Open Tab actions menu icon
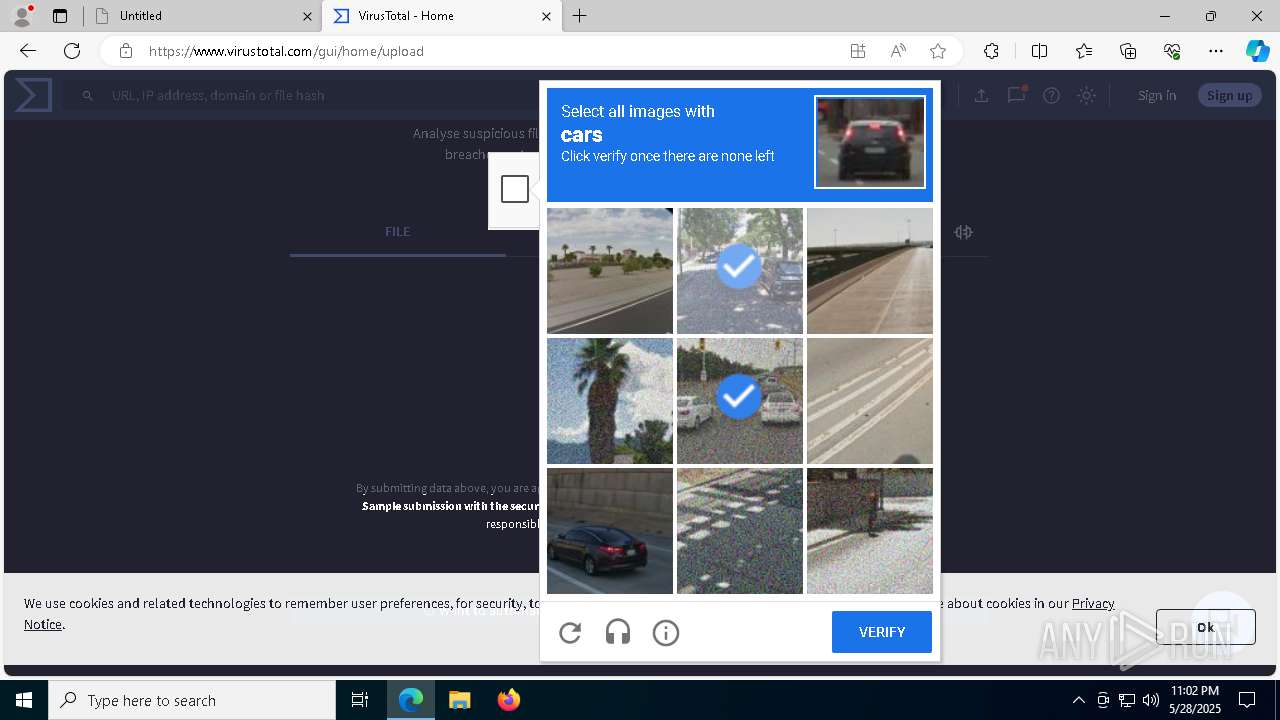 coord(60,16)
